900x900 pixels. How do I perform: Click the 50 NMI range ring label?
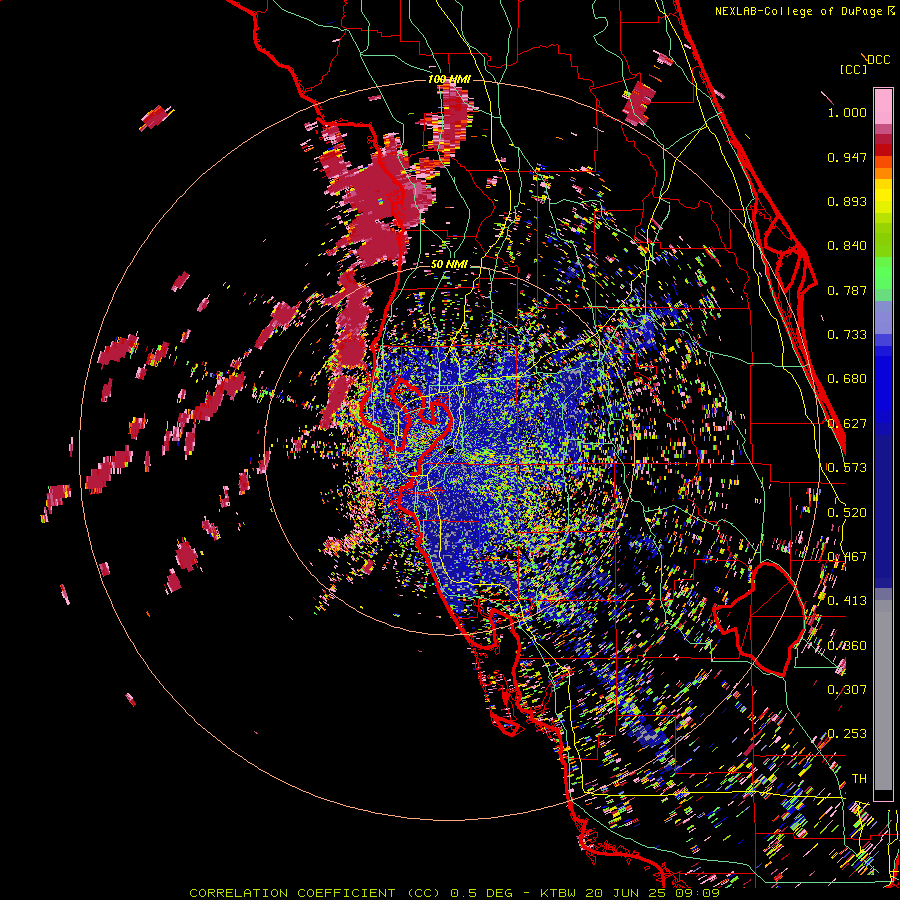coord(449,264)
